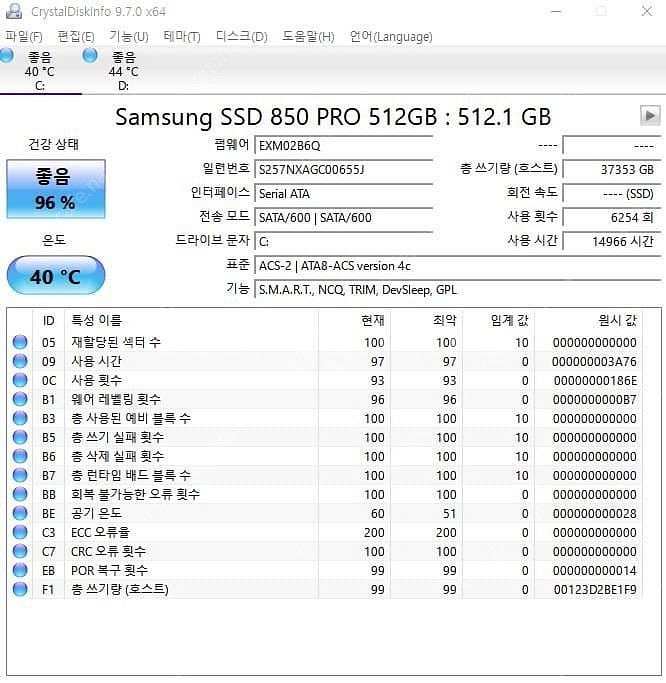
Task: Click the 임계 값 column header
Action: (498, 321)
